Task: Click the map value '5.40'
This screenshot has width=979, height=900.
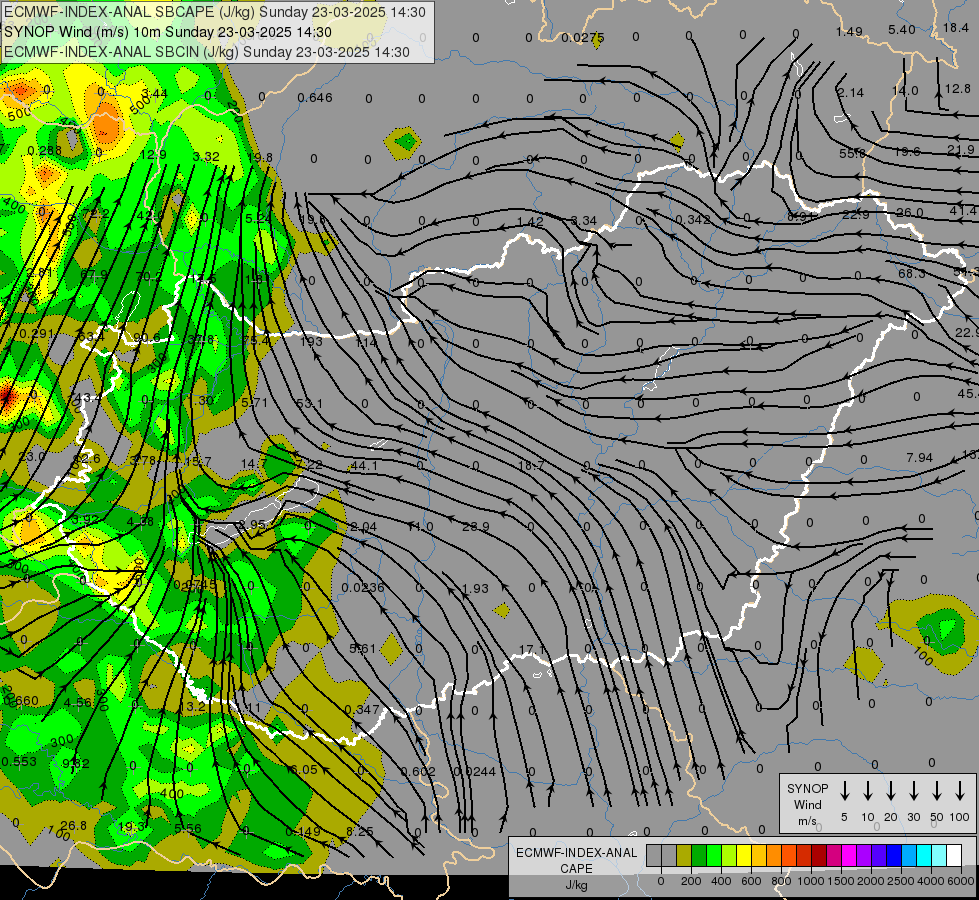Action: pyautogui.click(x=902, y=29)
